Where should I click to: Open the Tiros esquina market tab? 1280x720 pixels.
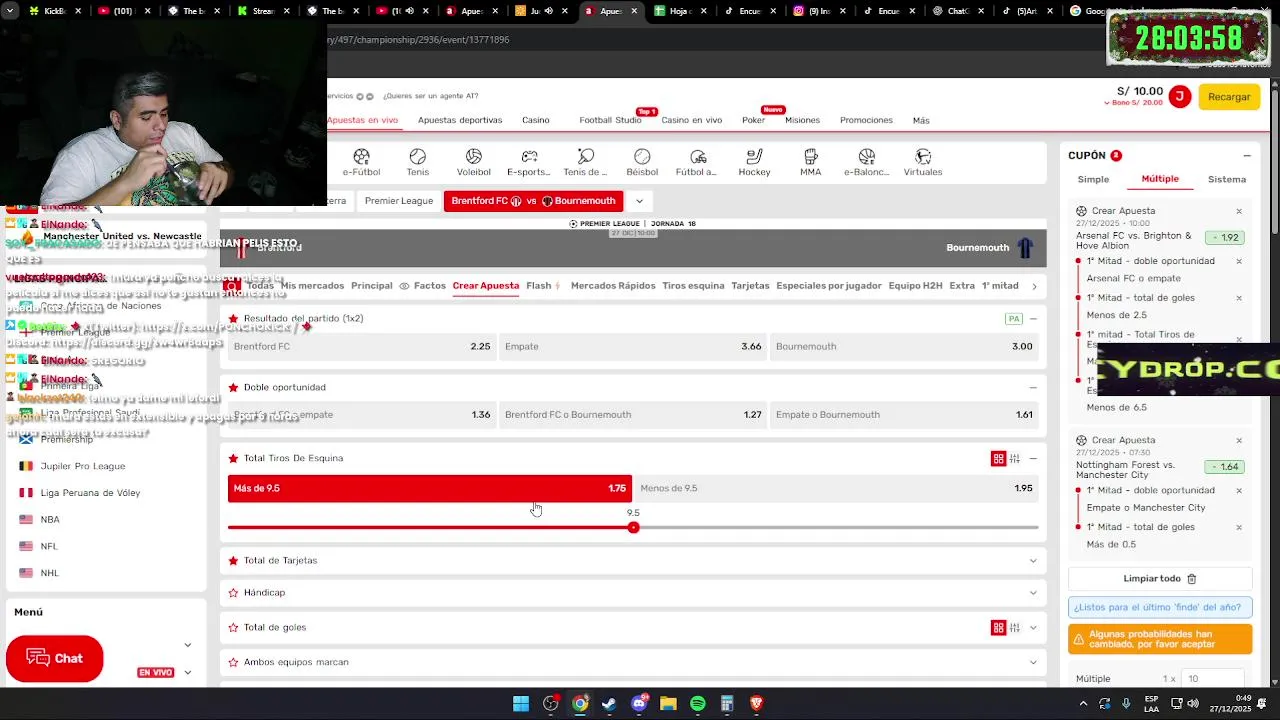click(693, 286)
